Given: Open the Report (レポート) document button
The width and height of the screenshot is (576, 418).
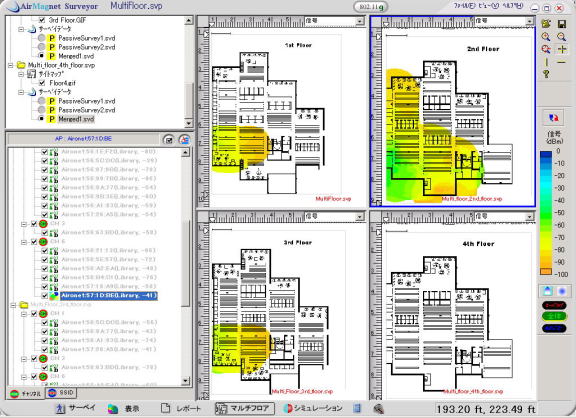Looking at the screenshot, I should (x=181, y=408).
